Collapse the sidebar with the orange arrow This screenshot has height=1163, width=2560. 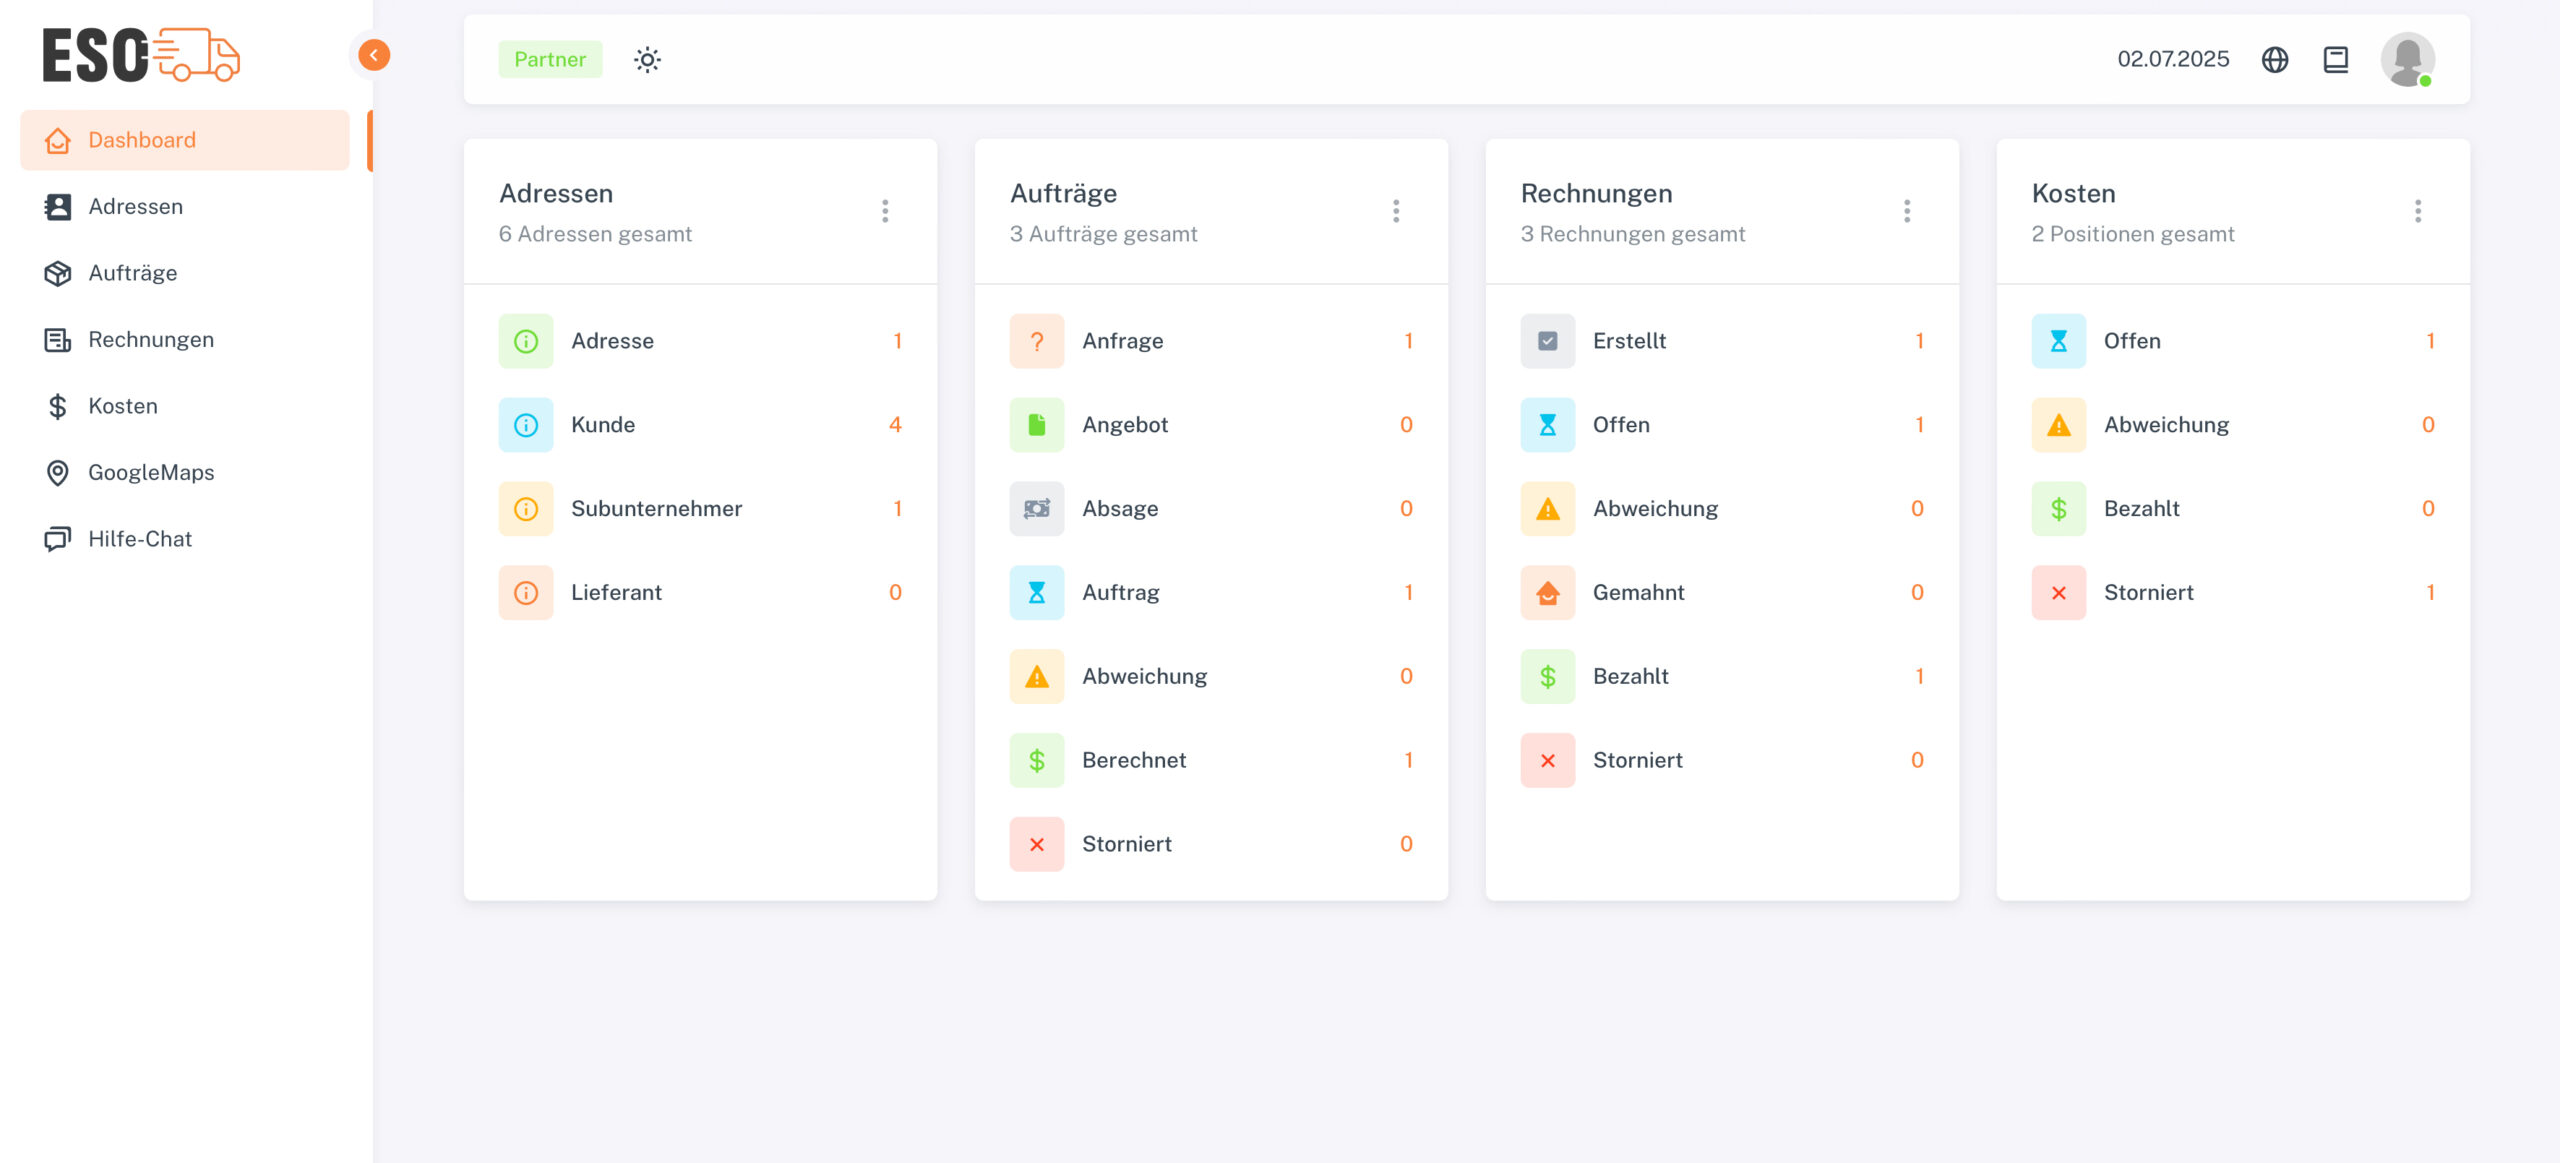374,55
